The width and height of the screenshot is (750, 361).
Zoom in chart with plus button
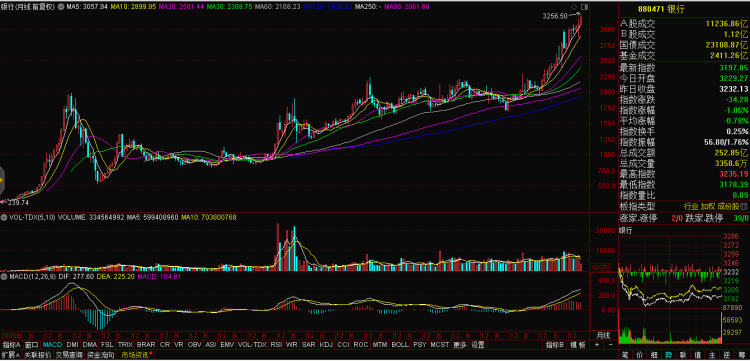[597, 345]
